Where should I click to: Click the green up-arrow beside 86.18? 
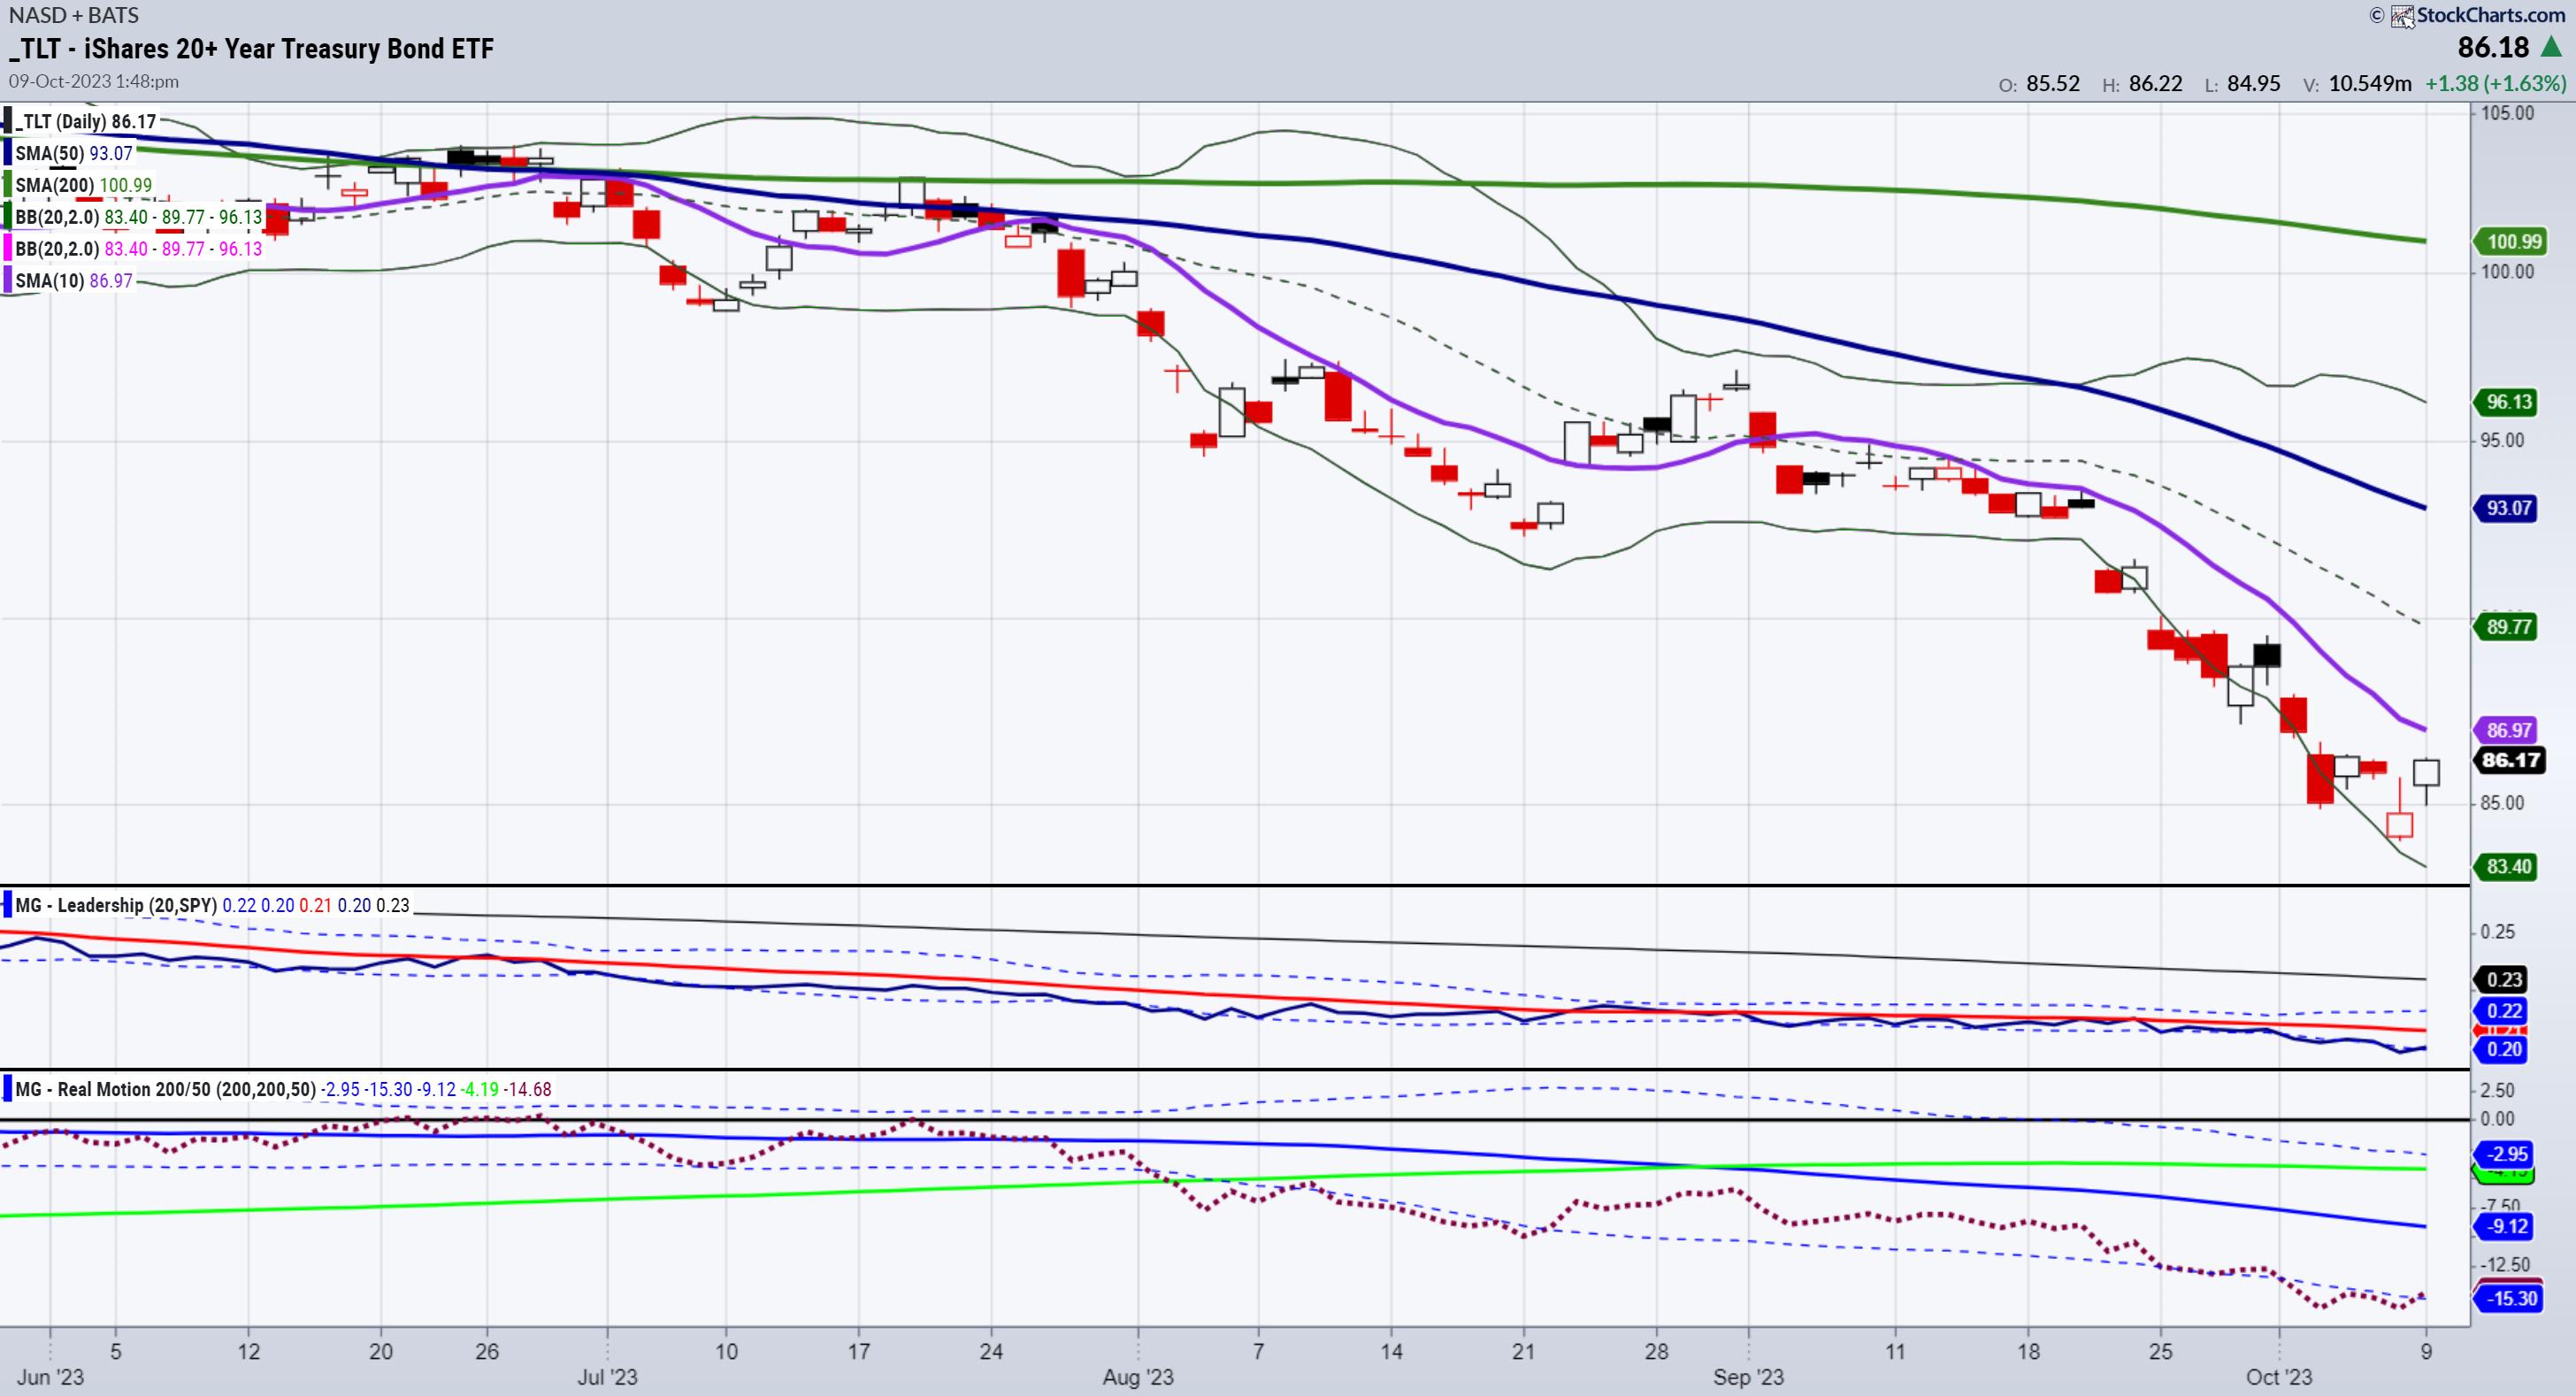point(2551,47)
